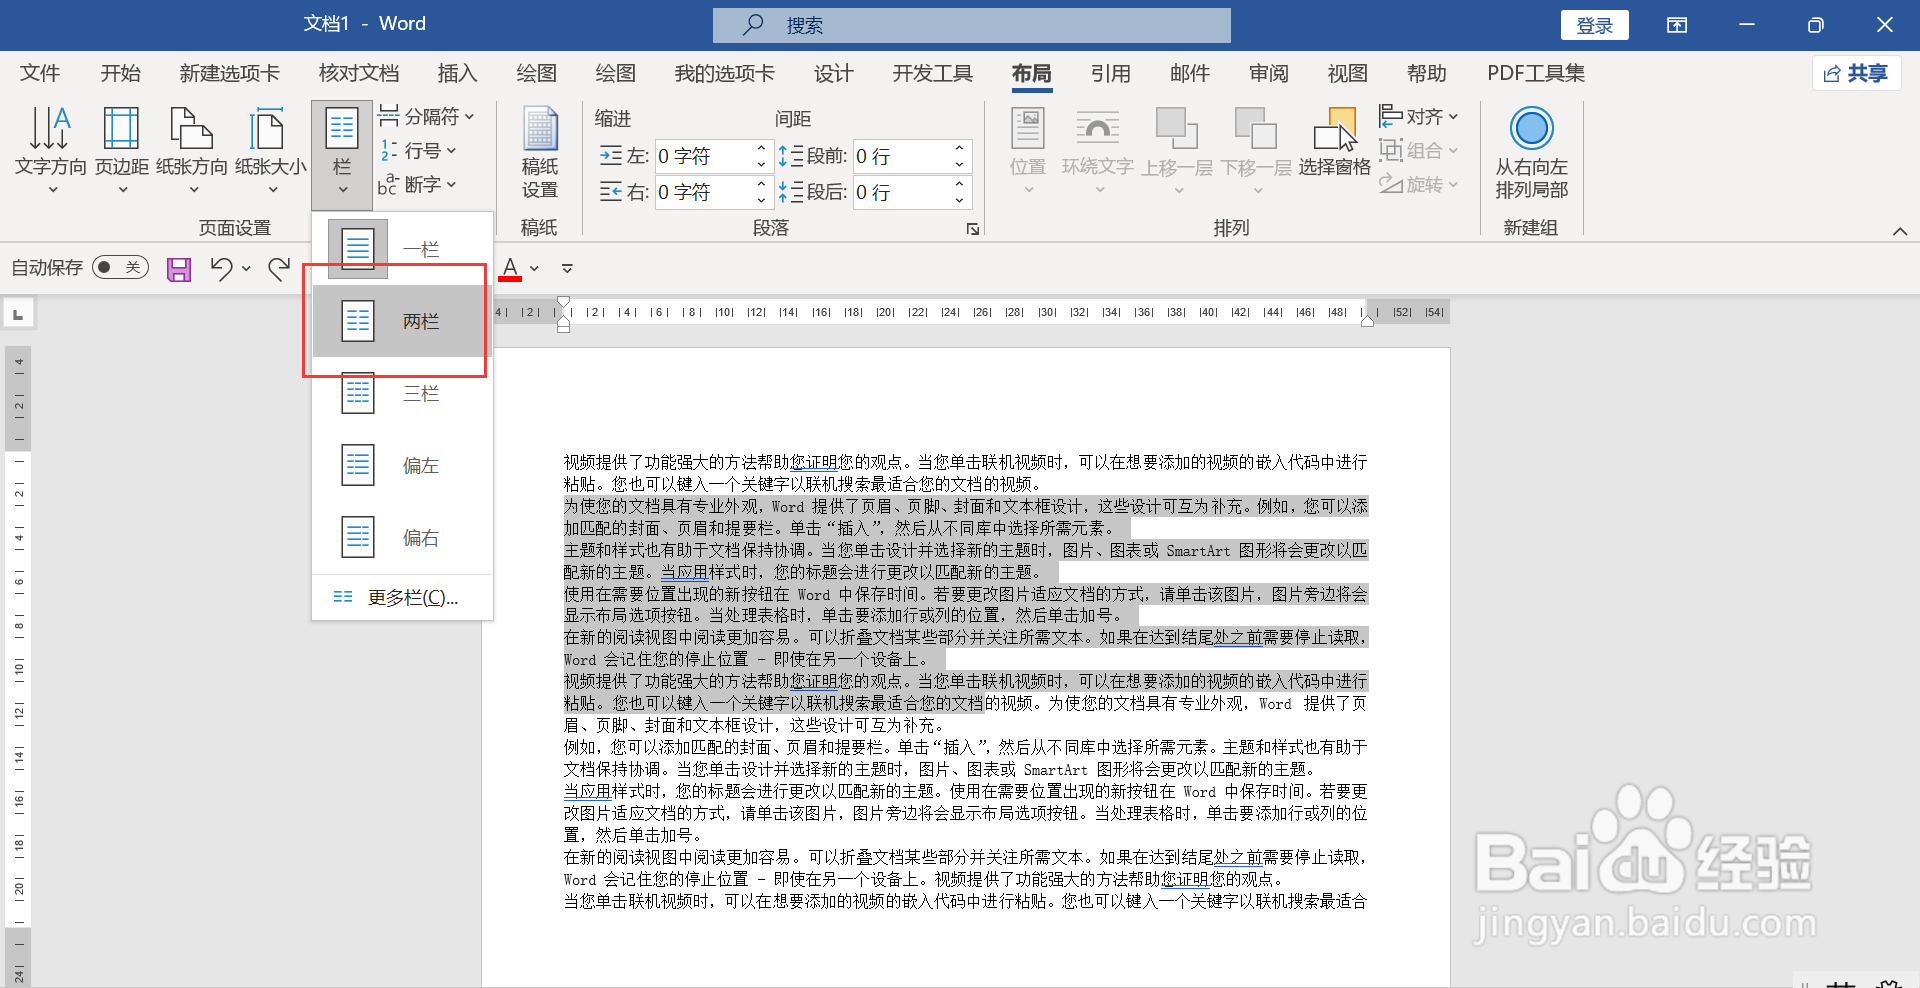The width and height of the screenshot is (1920, 988).
Task: Open the 断字 hyphenation dropdown
Action: pos(418,185)
